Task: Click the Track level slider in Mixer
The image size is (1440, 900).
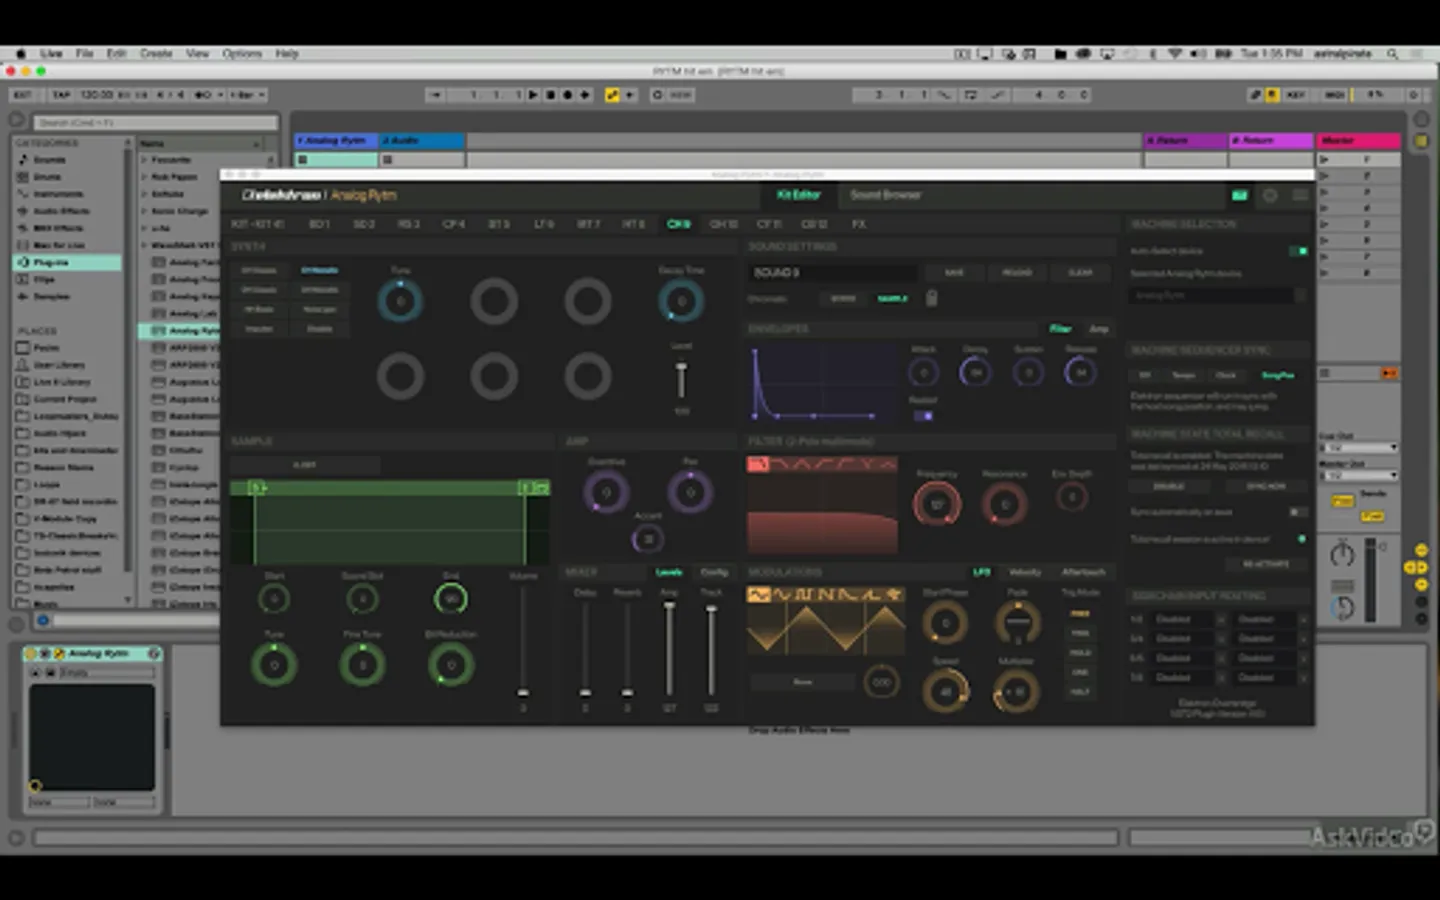Action: 711,649
